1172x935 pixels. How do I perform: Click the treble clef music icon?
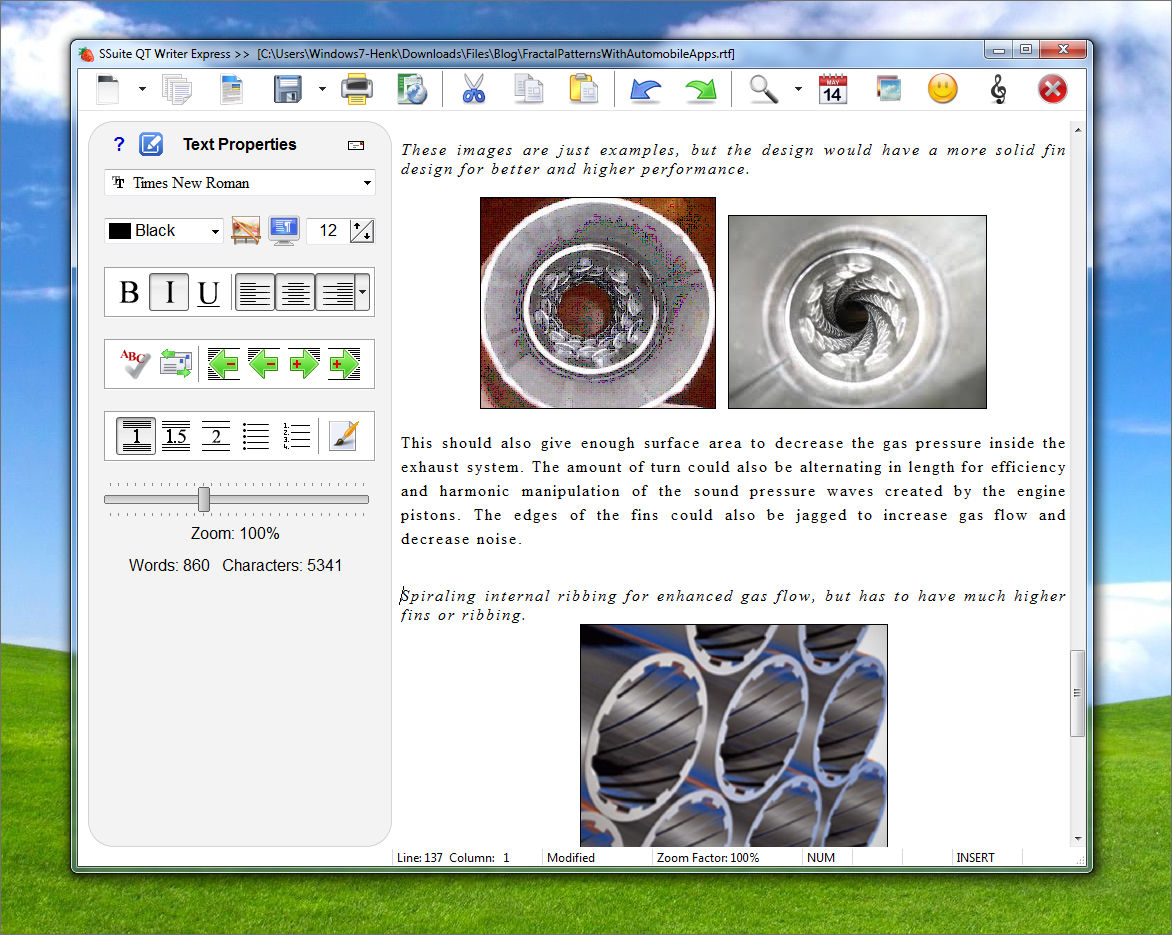(x=998, y=90)
